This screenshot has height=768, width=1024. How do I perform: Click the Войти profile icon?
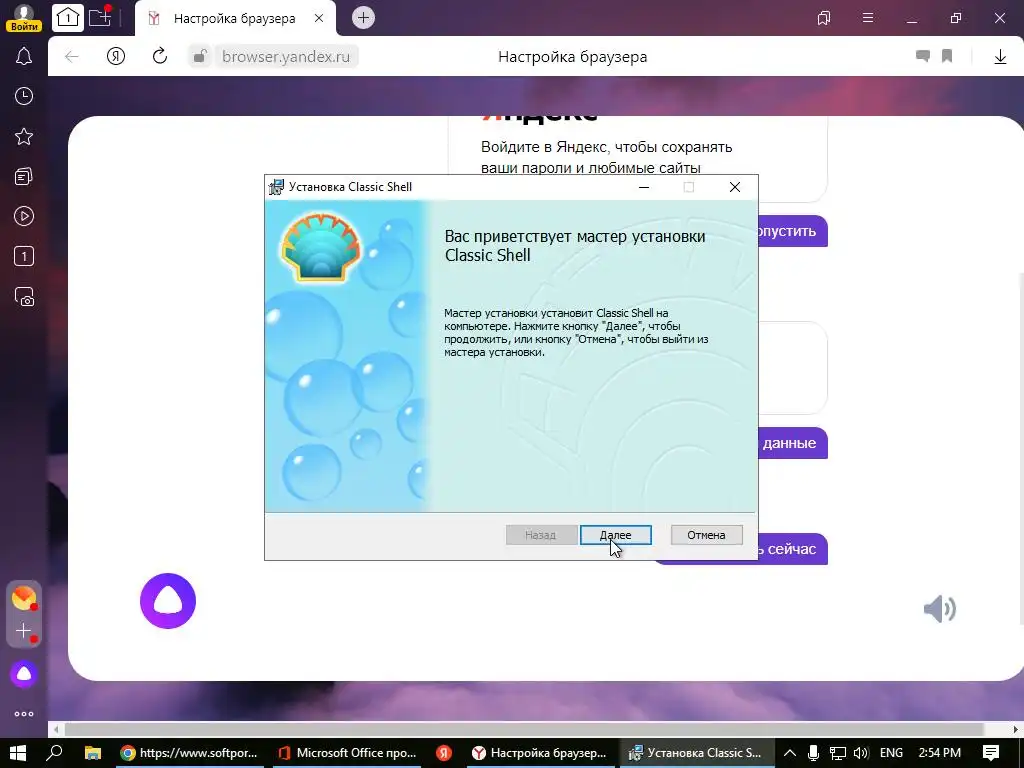point(24,18)
